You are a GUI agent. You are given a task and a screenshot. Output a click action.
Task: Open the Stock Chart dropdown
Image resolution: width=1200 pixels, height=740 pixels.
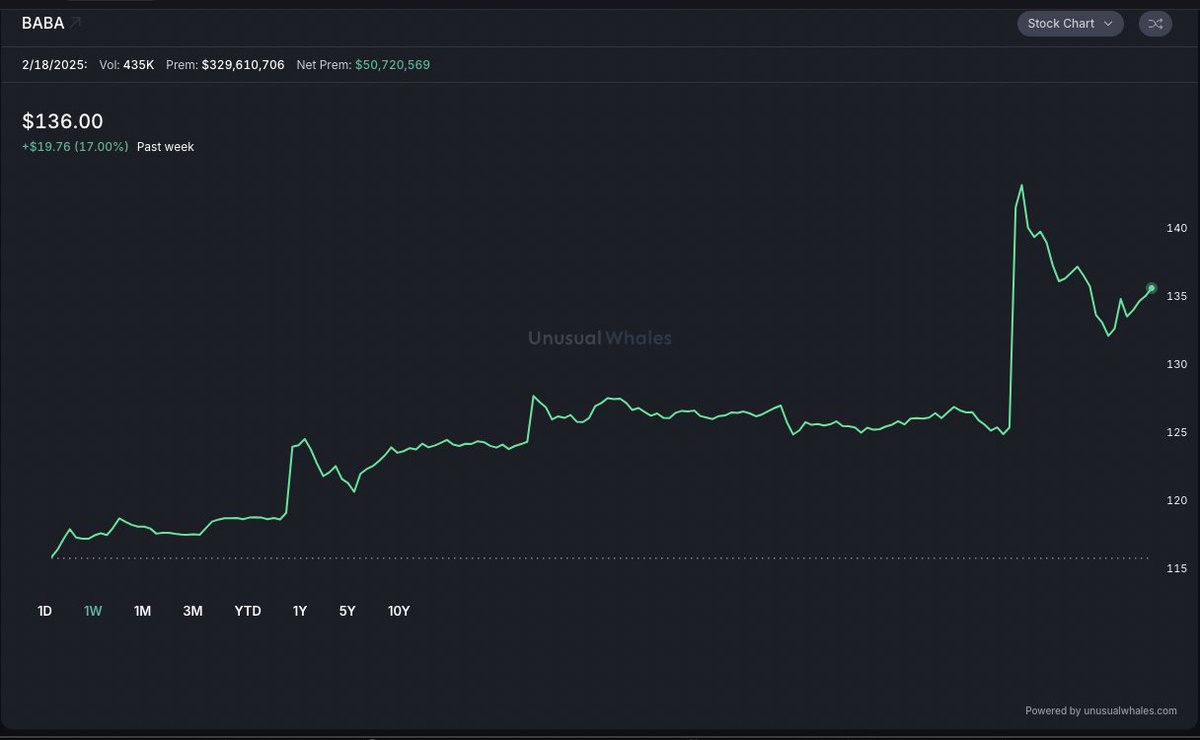pos(1070,23)
